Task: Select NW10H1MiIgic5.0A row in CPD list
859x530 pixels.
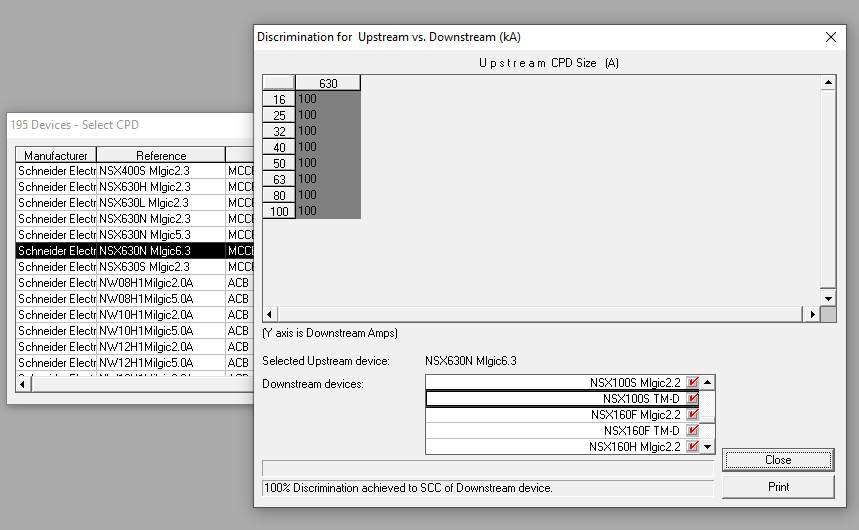Action: [135, 330]
